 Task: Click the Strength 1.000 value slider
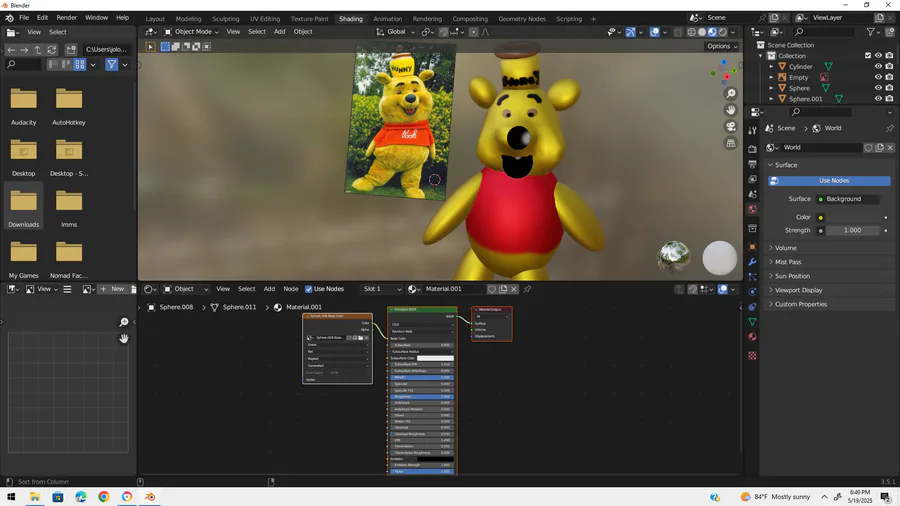(x=852, y=231)
